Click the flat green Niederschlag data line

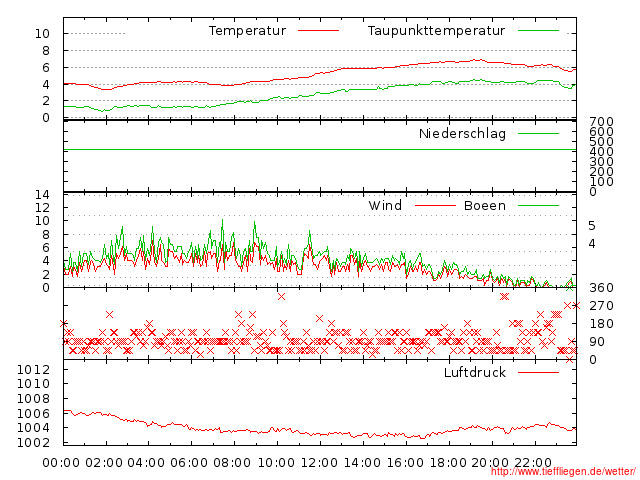click(x=320, y=150)
